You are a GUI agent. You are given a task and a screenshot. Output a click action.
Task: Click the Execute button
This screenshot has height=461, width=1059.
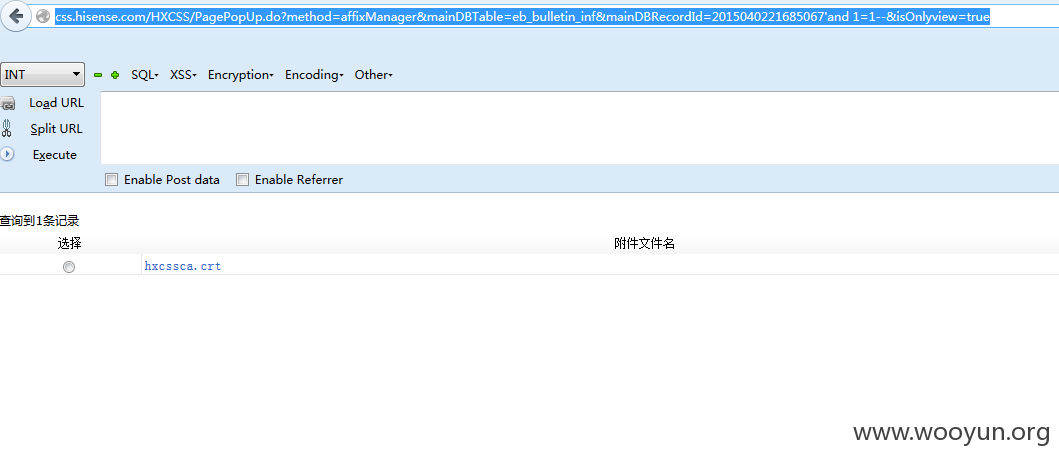[55, 155]
